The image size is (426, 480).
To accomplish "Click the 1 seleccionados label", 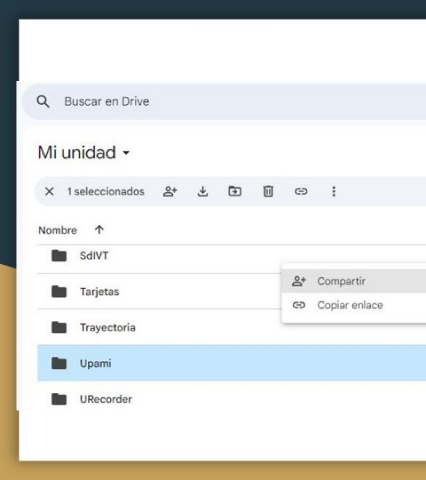I will 106,192.
